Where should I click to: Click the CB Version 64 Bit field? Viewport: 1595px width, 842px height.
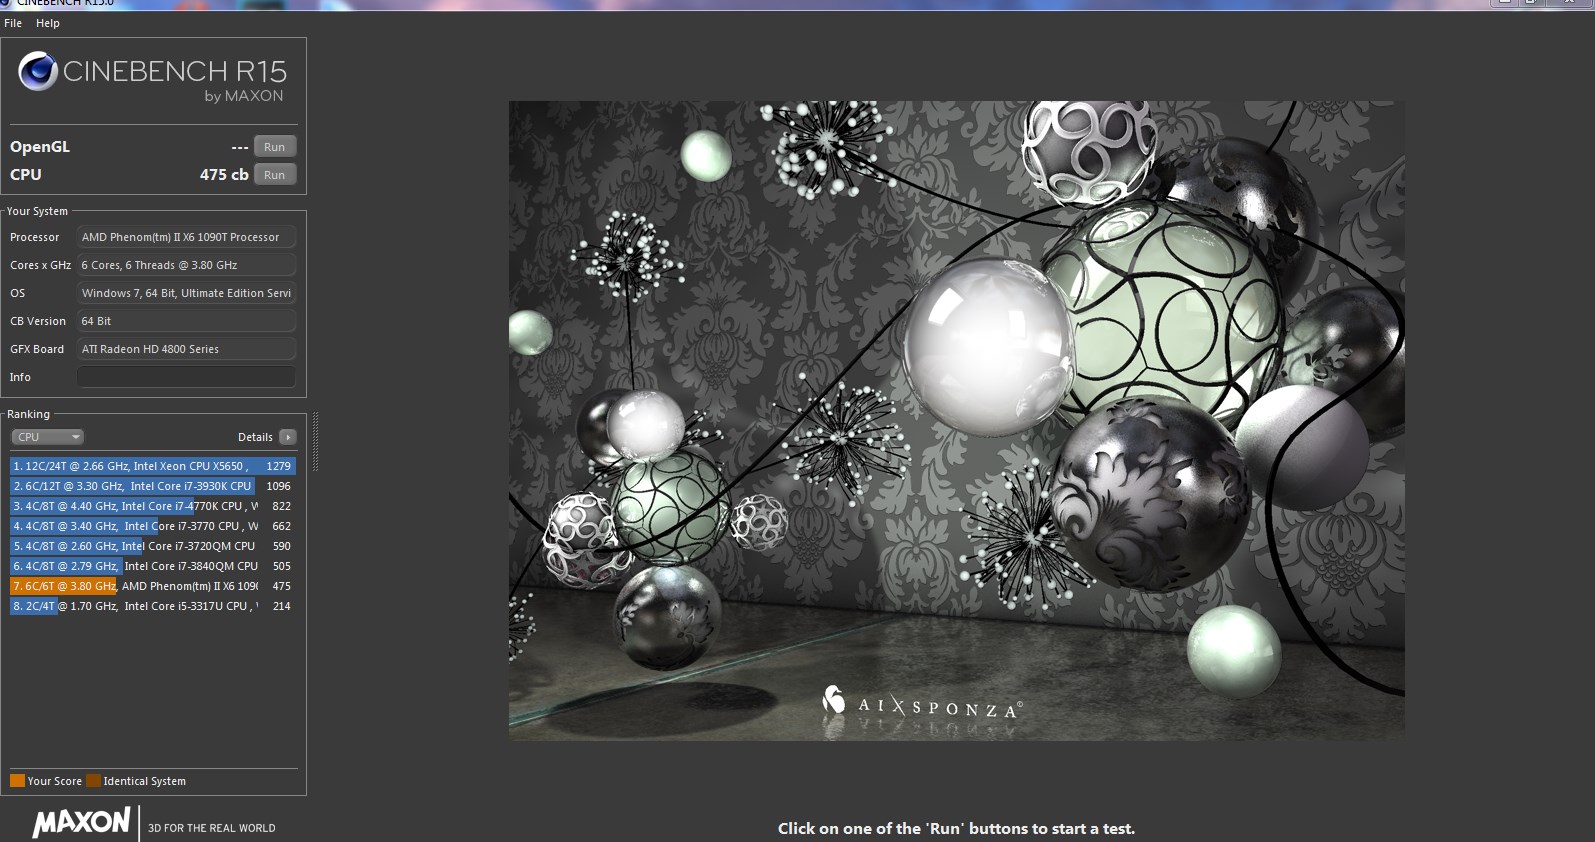(x=186, y=321)
